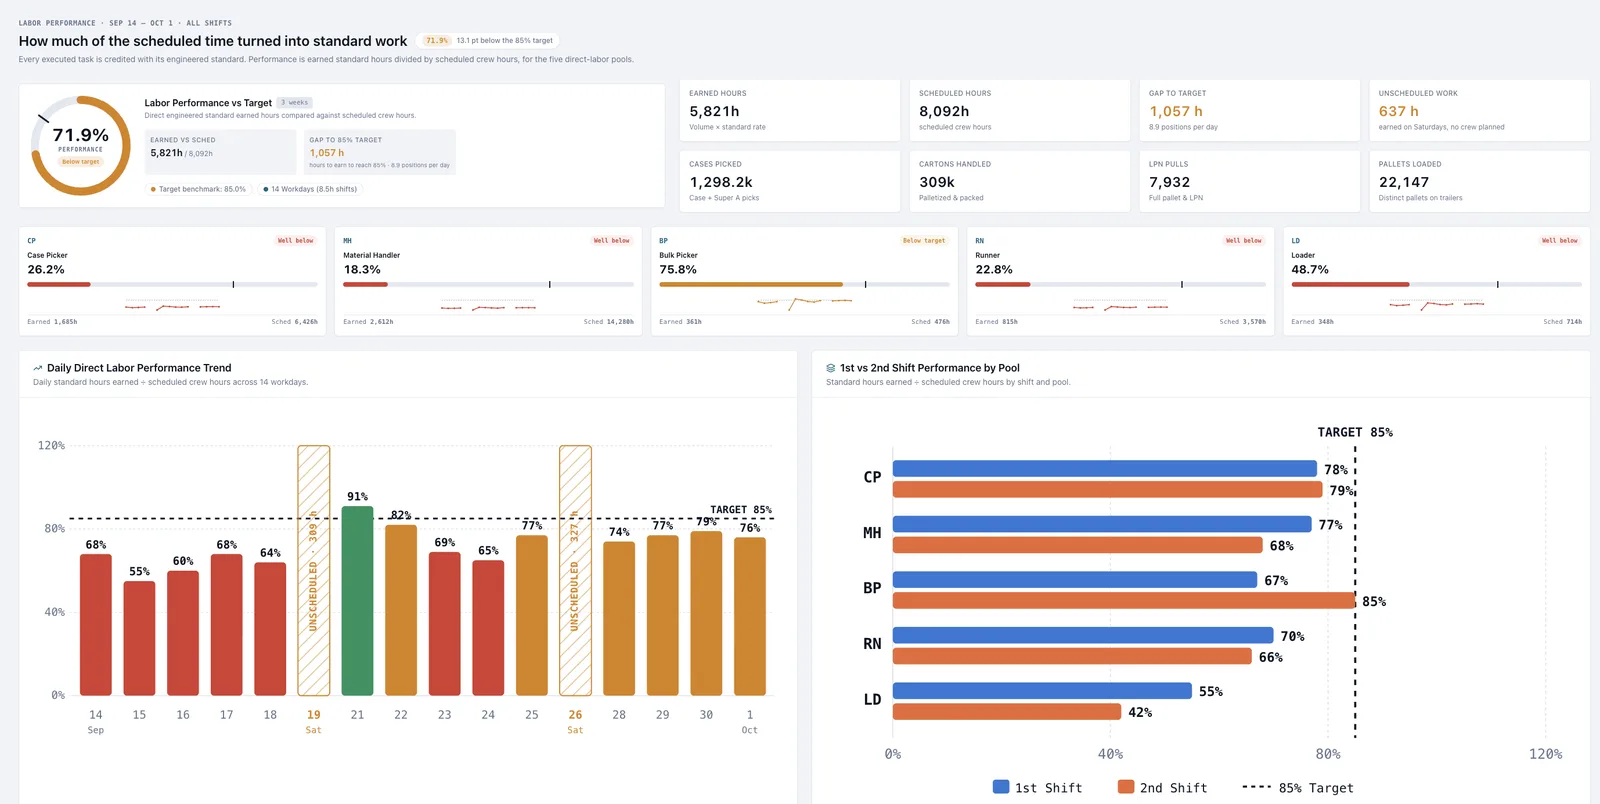Click the Loader card sparkline
The width and height of the screenshot is (1600, 804).
coord(1436,304)
